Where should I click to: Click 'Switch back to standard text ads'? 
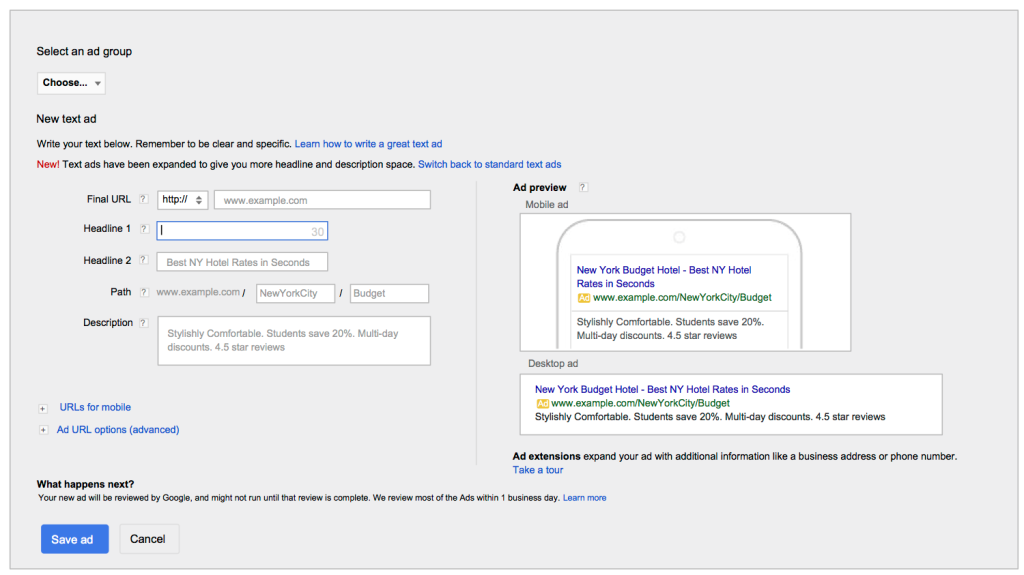click(x=490, y=164)
